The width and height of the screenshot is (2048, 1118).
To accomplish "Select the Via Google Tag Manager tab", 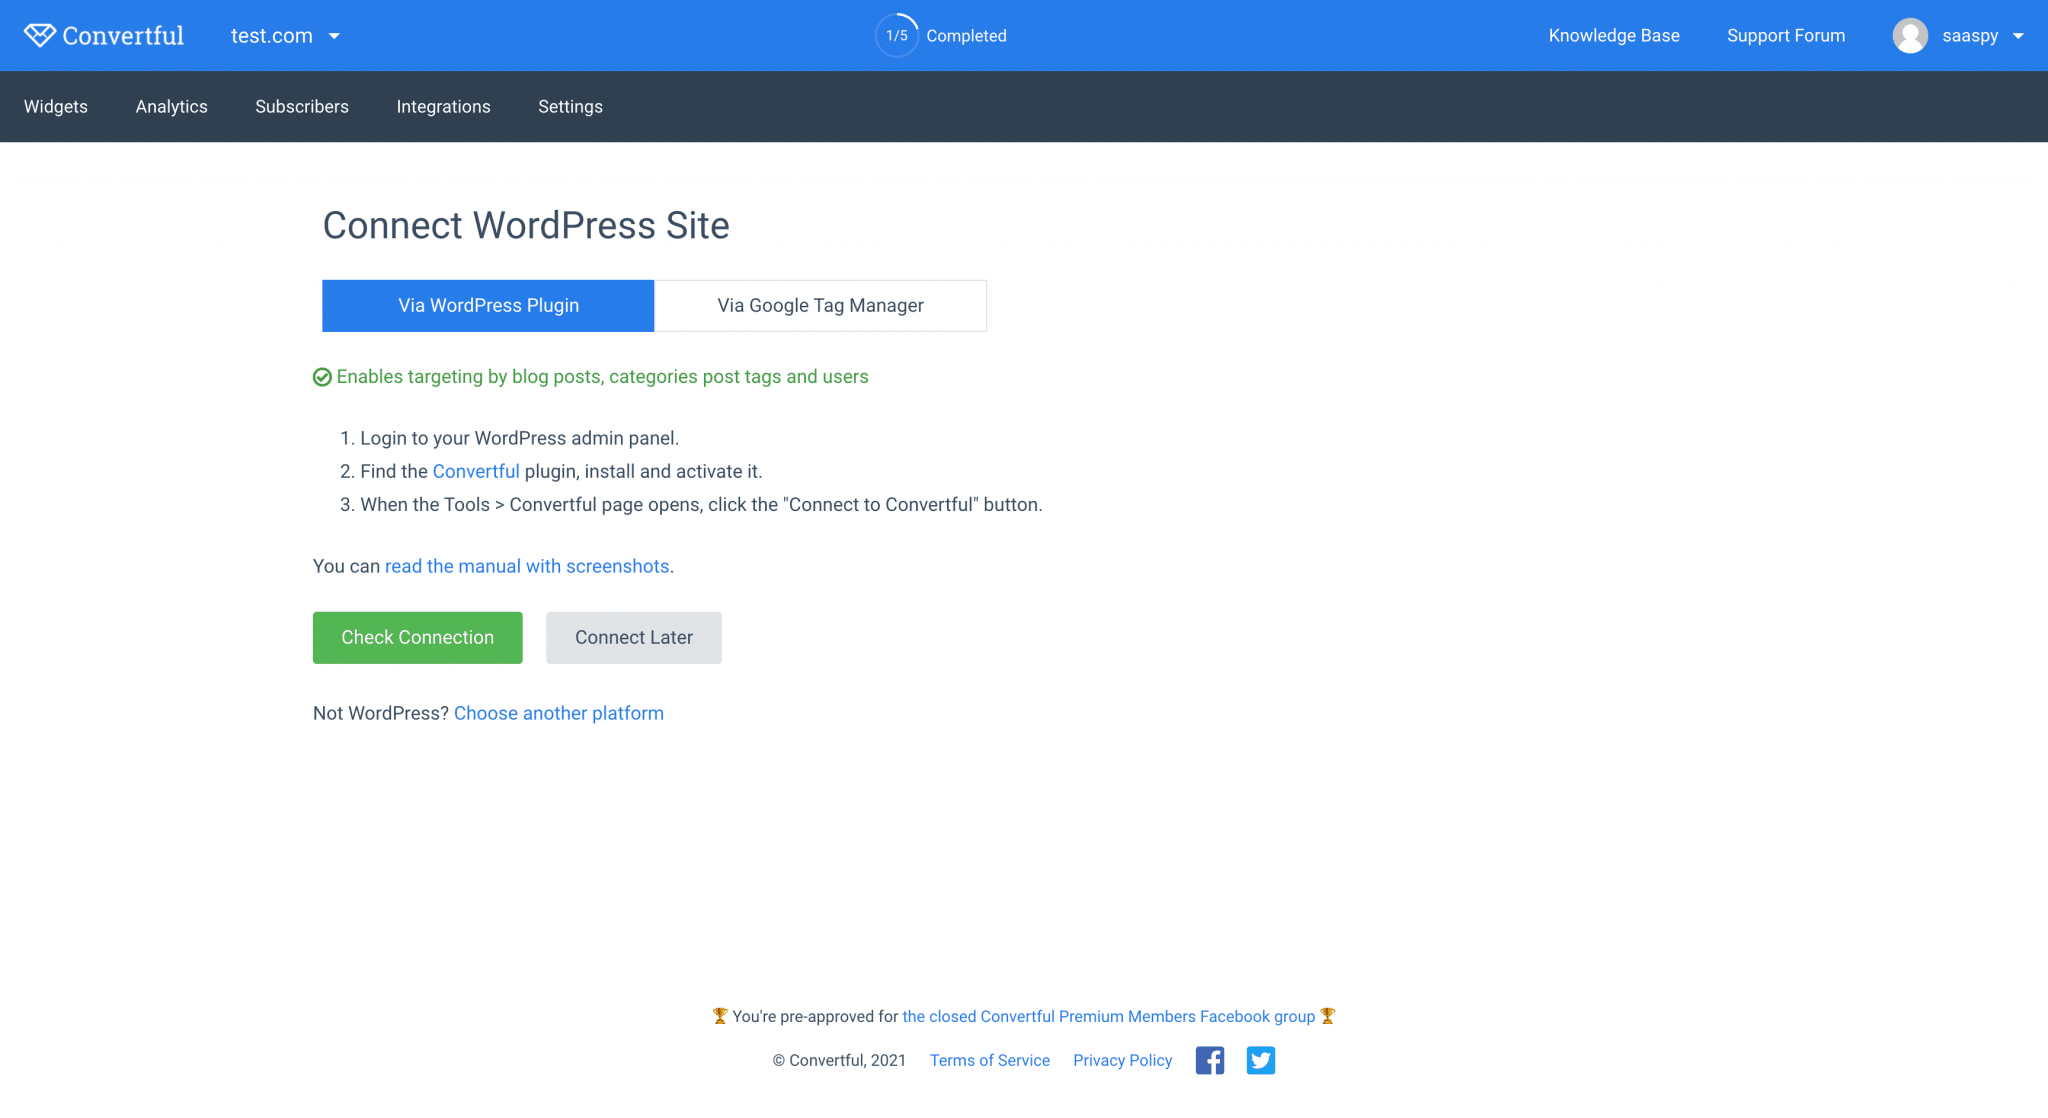I will (820, 306).
